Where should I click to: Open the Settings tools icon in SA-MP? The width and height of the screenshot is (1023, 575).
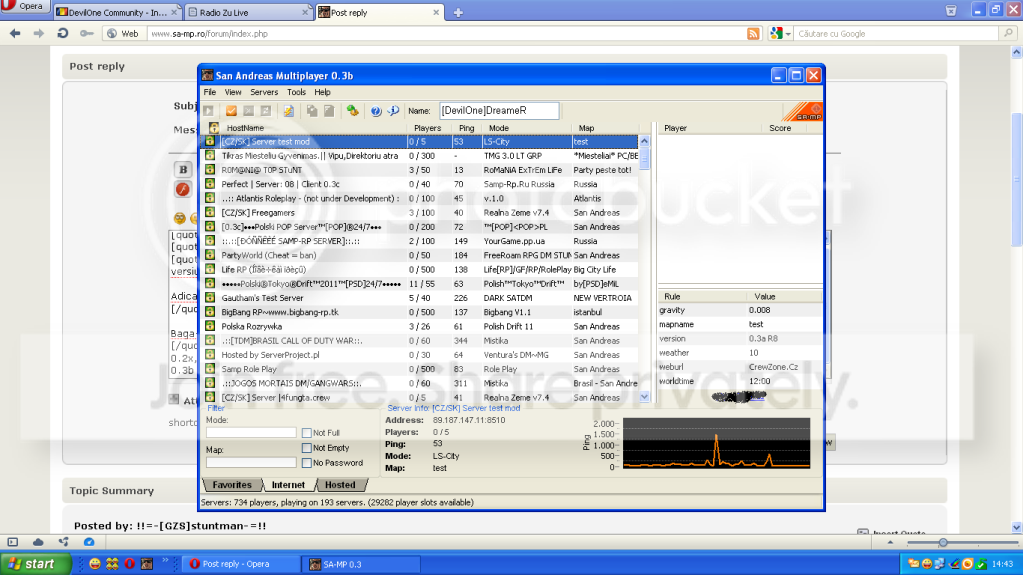pos(352,111)
